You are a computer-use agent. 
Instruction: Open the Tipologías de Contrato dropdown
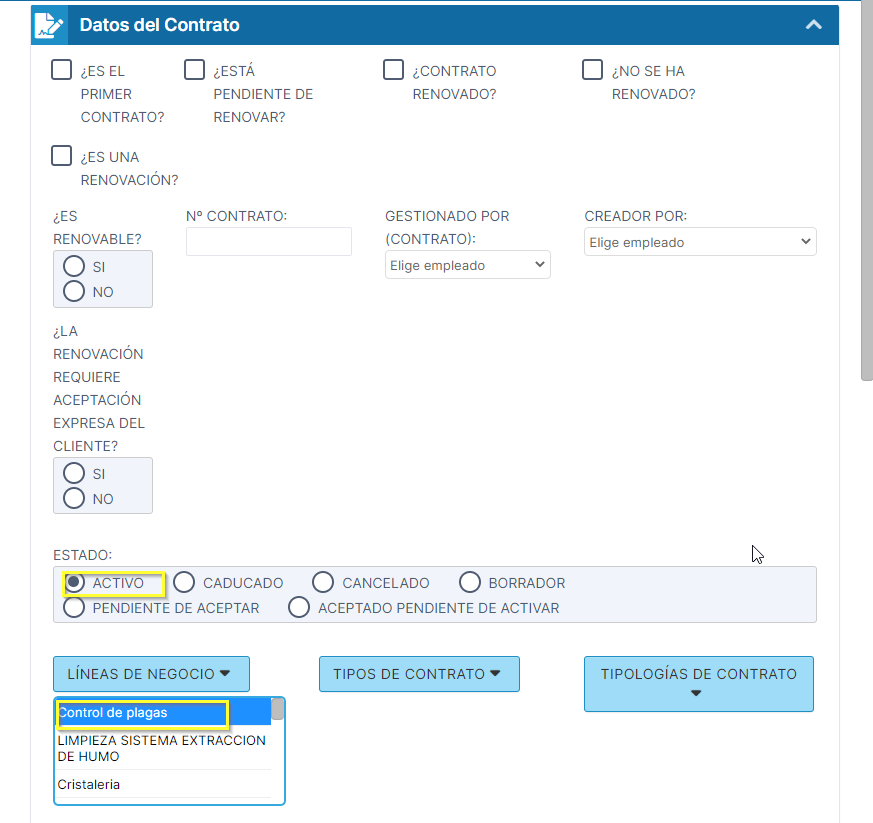(x=698, y=683)
